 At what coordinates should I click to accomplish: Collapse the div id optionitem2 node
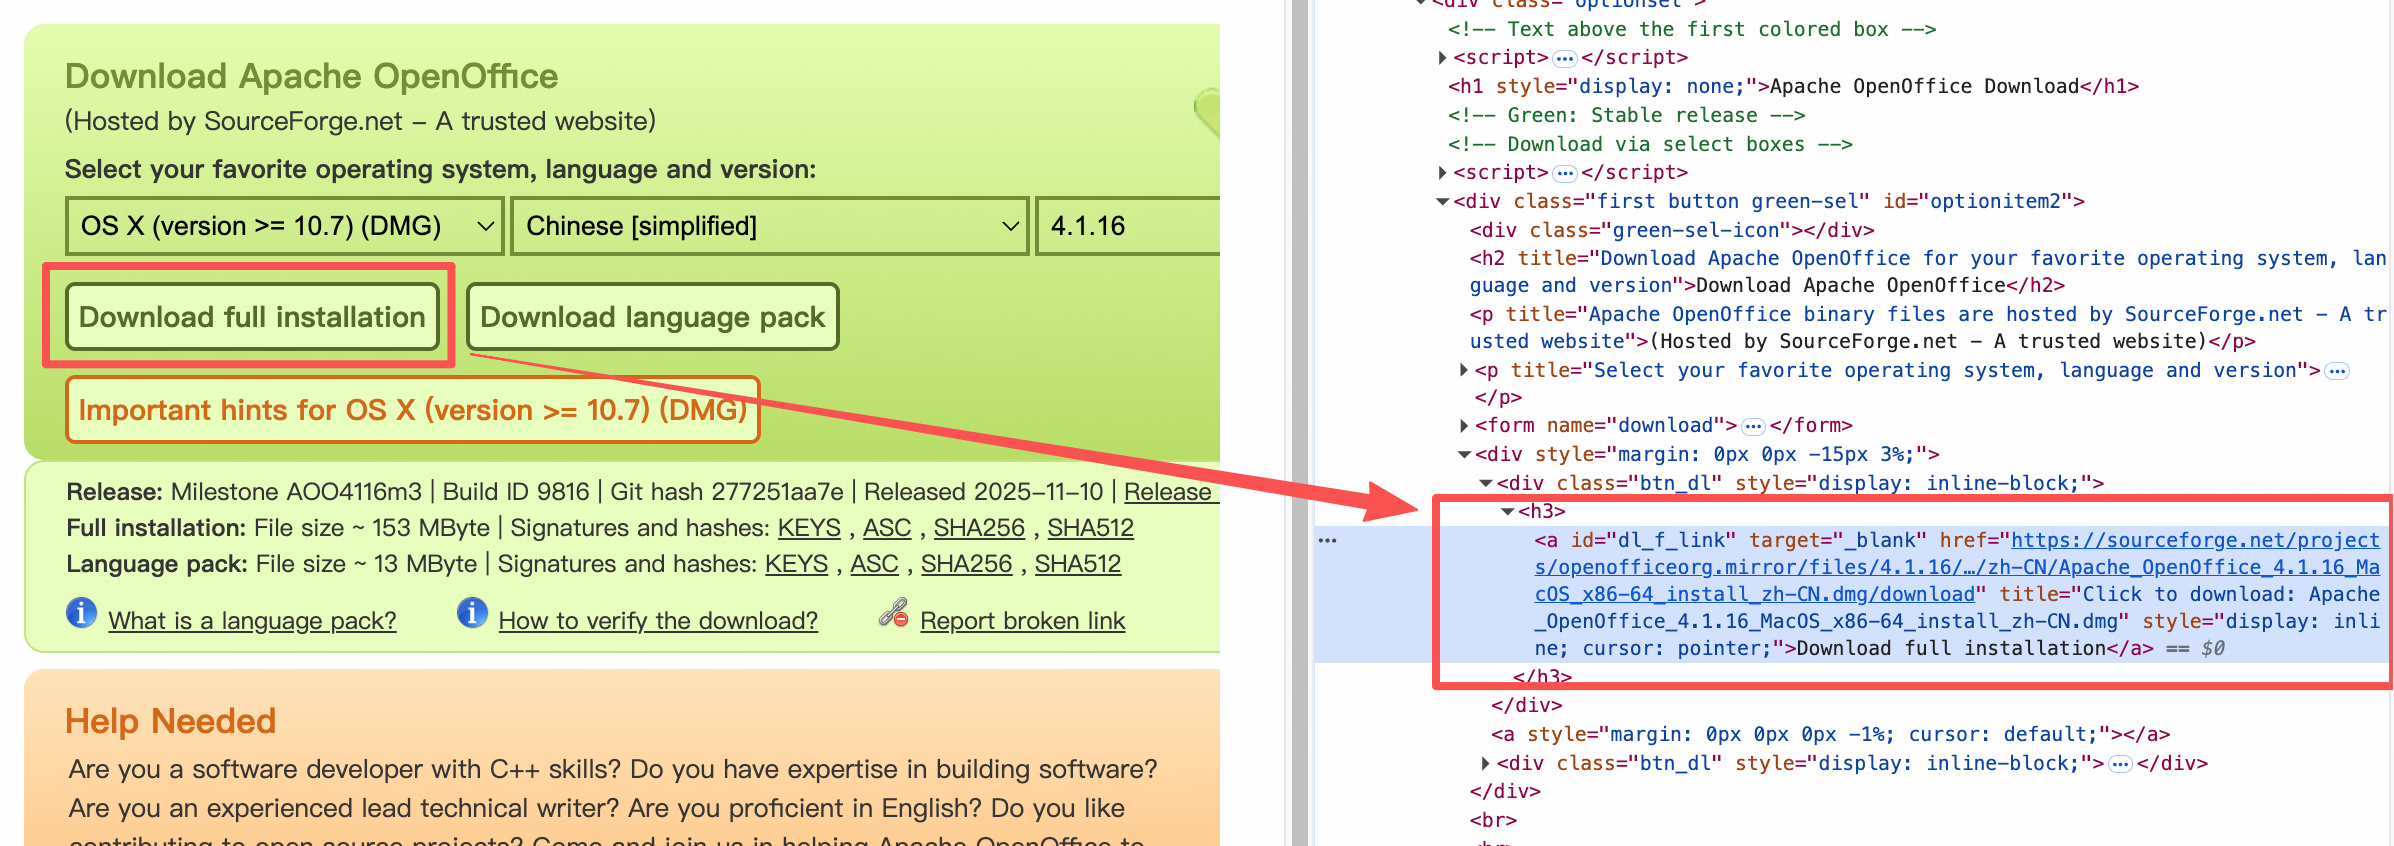pos(1442,202)
